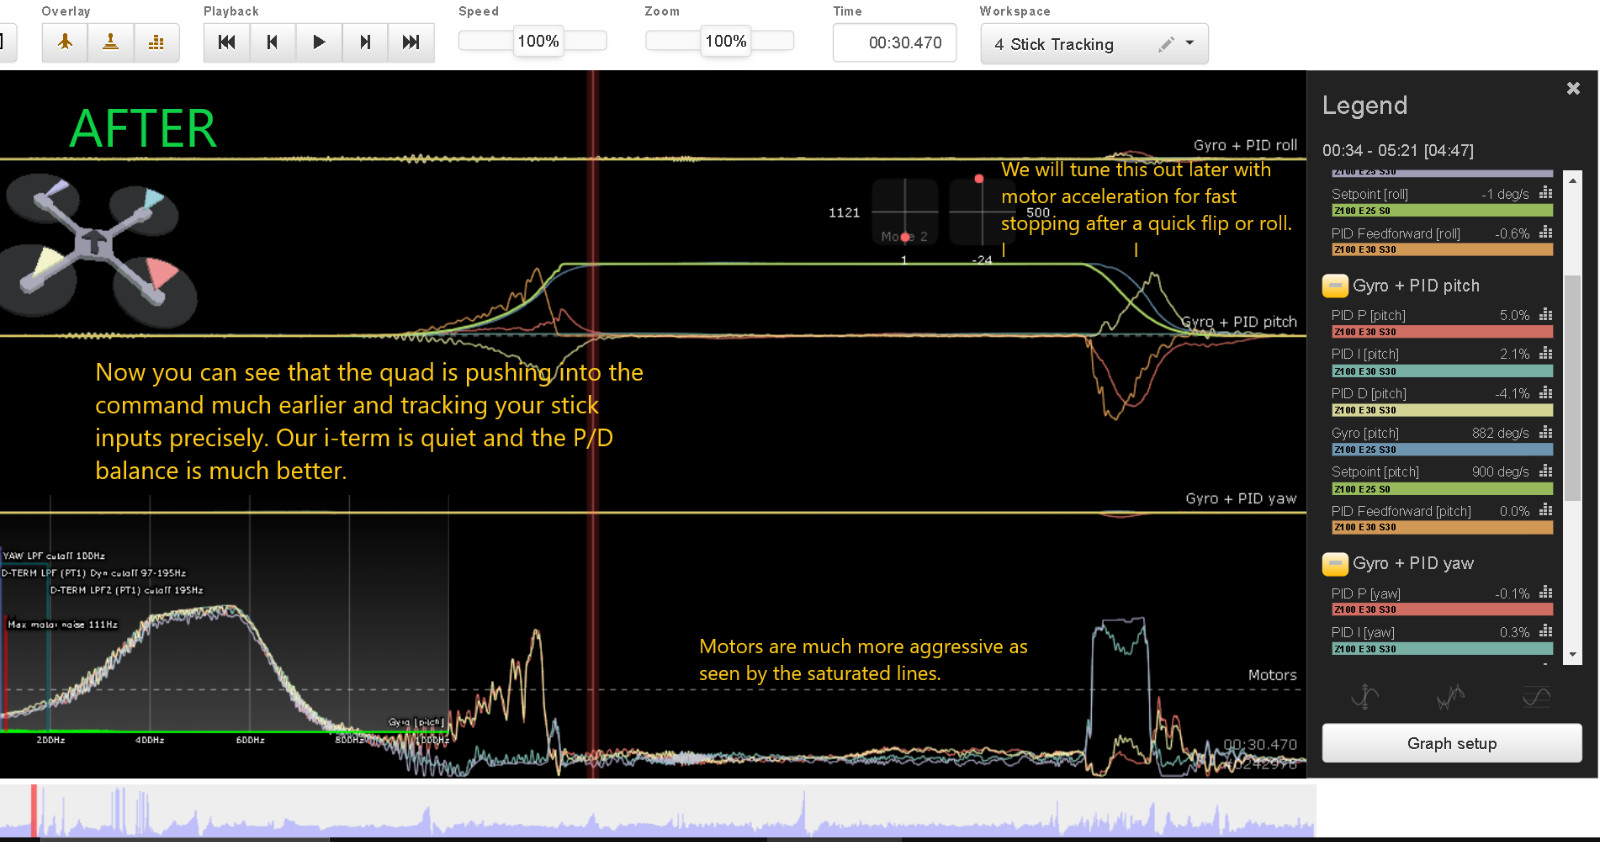Screen dimensions: 1600x842
Task: Toggle the spectrum analyser overlay icon
Action: click(156, 42)
